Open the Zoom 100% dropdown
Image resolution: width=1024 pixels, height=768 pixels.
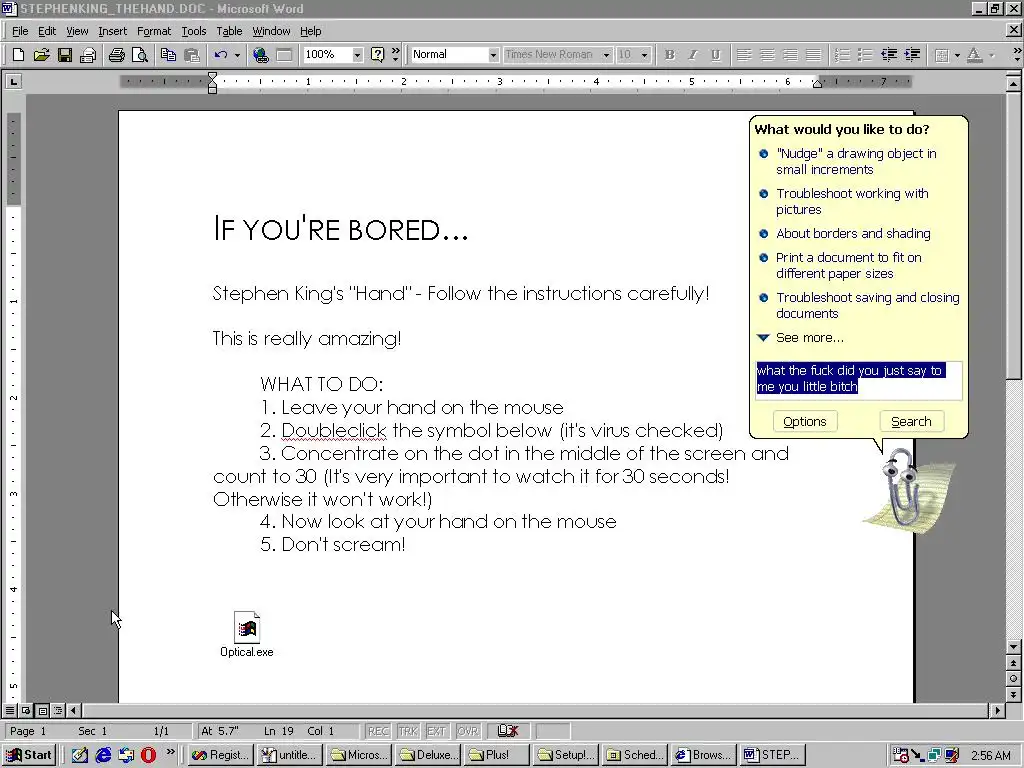pyautogui.click(x=357, y=55)
